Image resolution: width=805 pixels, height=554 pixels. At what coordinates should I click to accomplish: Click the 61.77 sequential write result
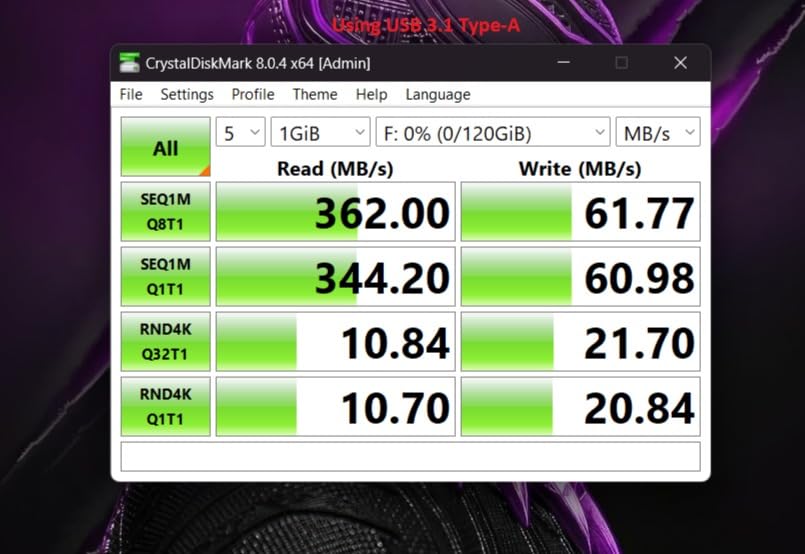(x=580, y=212)
